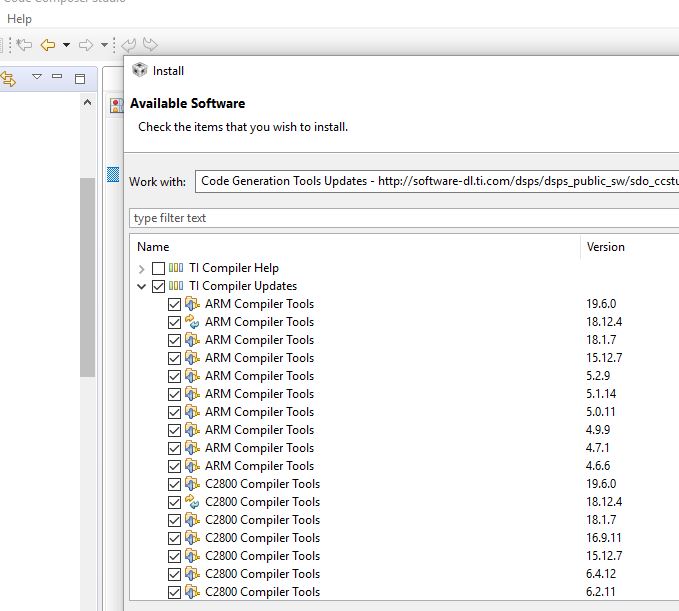Click the ARM 18.12.4 update icon

pos(192,322)
